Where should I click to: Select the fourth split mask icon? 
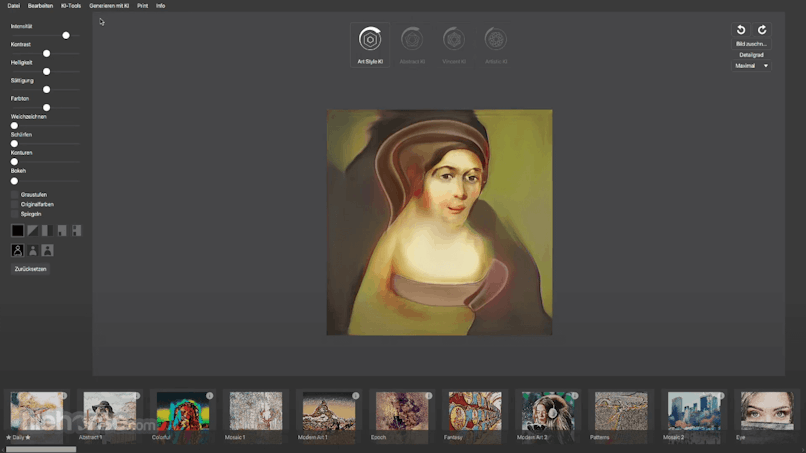62,230
